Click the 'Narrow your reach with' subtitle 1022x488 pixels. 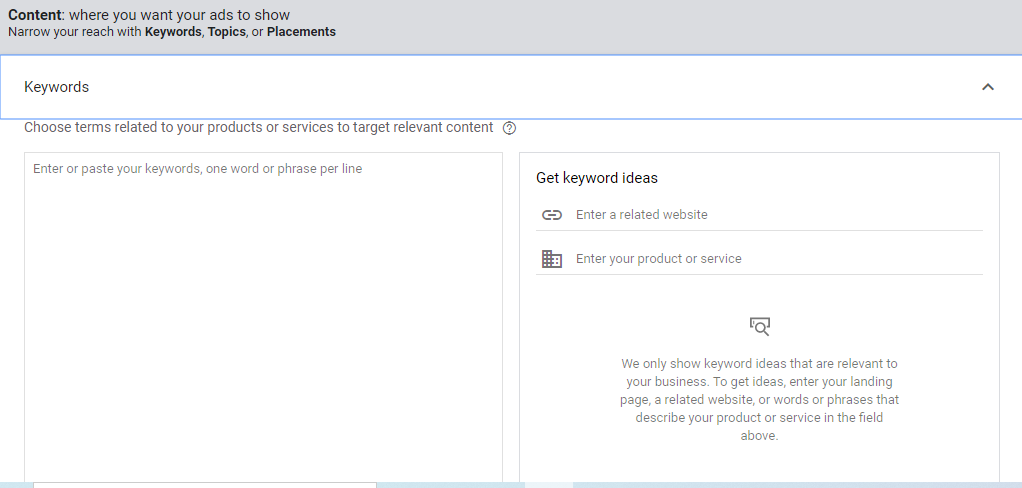tap(74, 32)
